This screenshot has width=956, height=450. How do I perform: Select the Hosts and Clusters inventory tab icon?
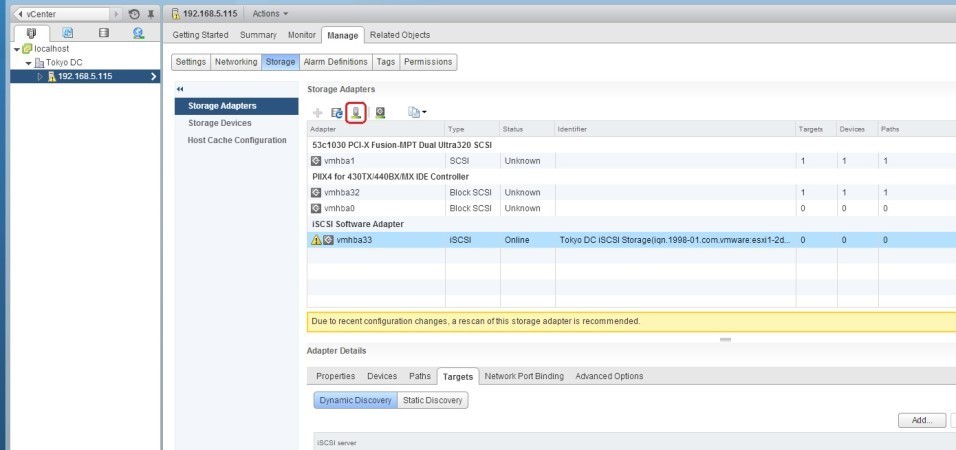(31, 34)
